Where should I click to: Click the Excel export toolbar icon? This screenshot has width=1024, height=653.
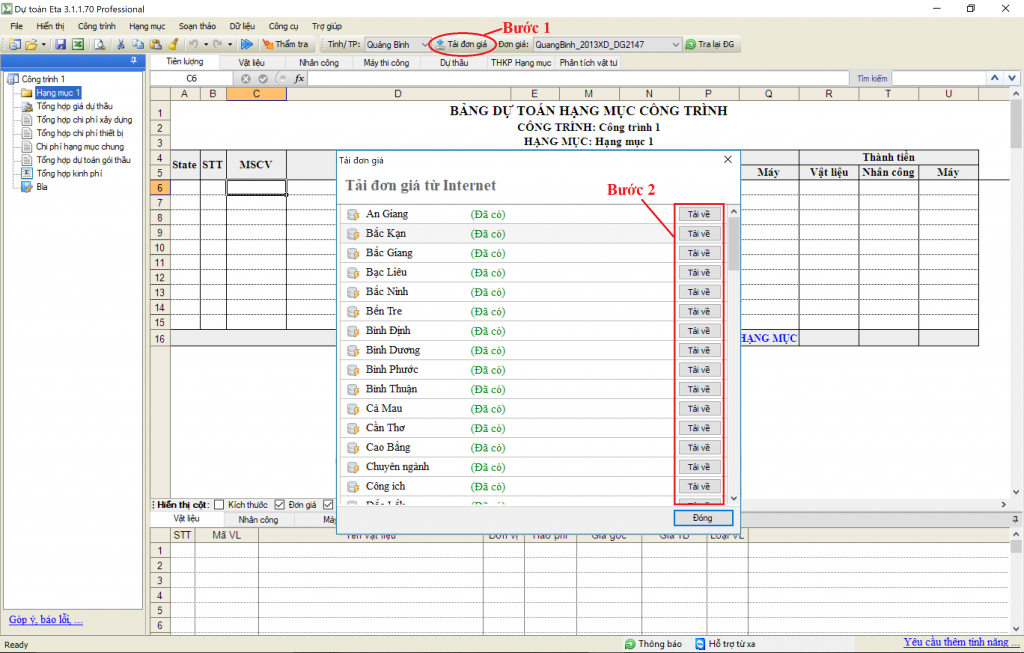77,45
